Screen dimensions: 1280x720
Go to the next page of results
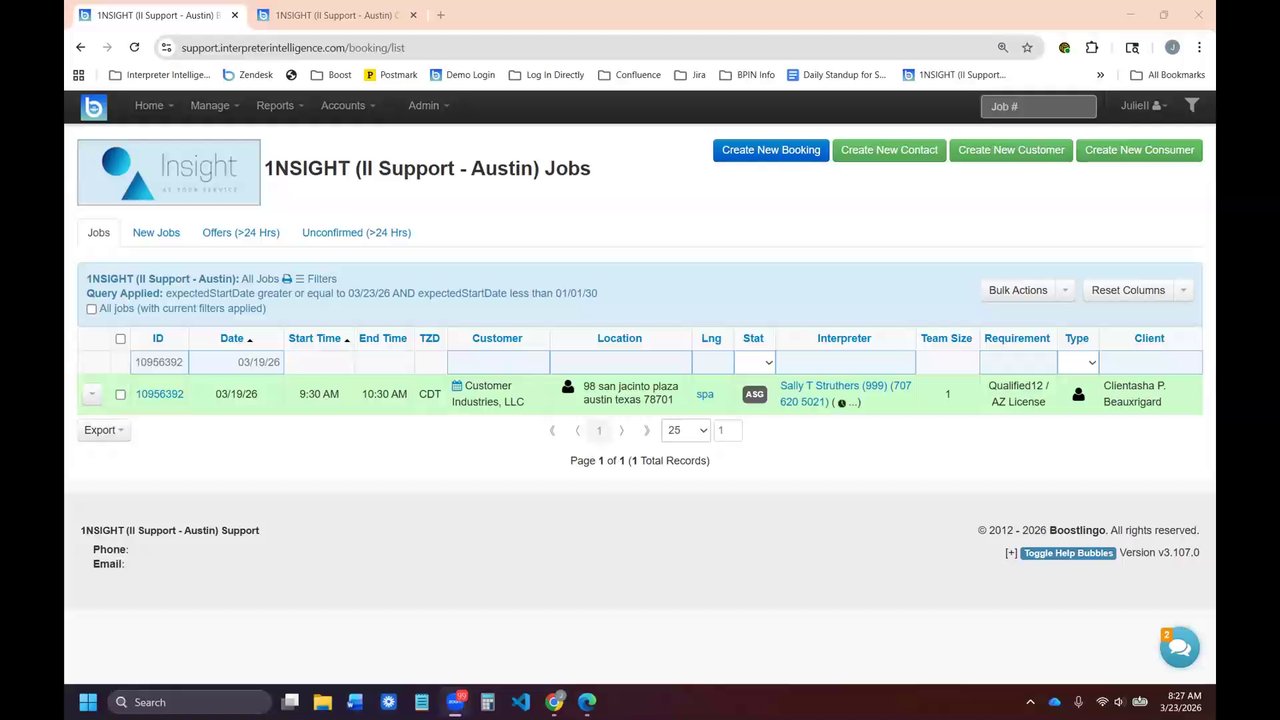[x=621, y=430]
